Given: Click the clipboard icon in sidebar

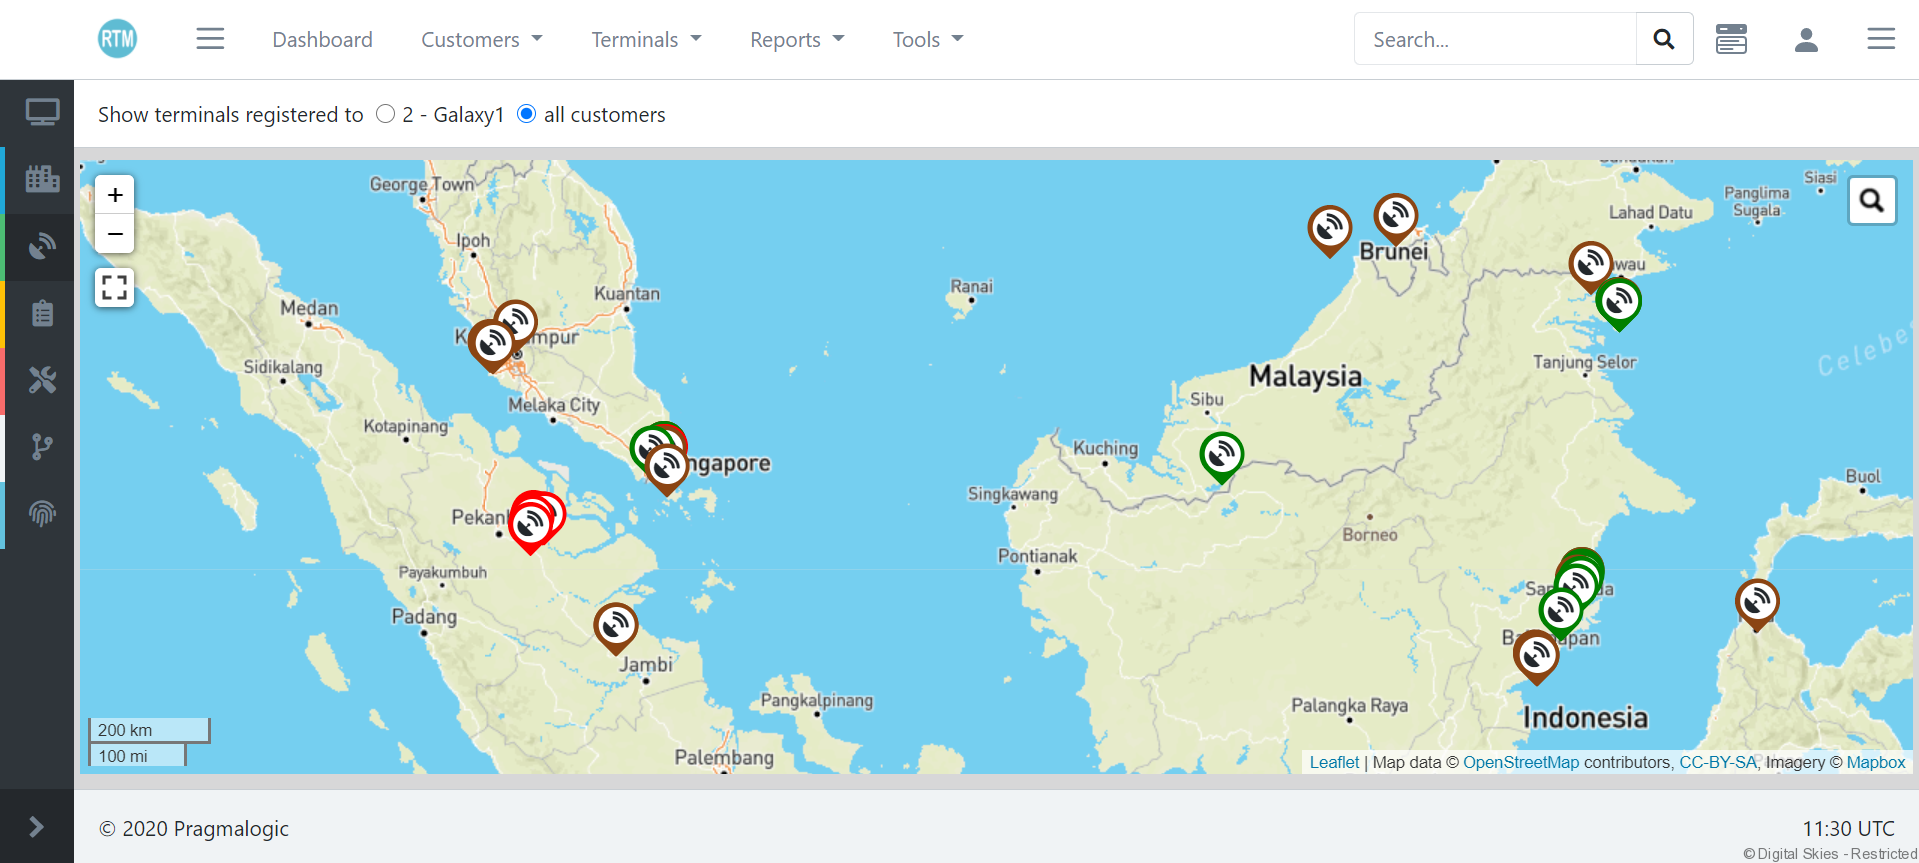Looking at the screenshot, I should [41, 314].
